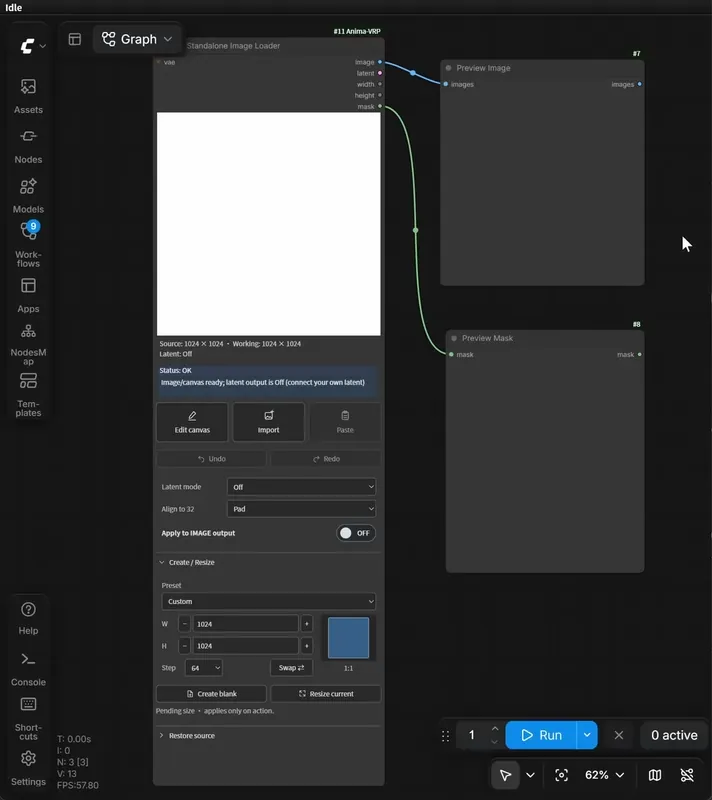The width and height of the screenshot is (712, 800).
Task: Open the Nodes library panel
Action: [28, 146]
